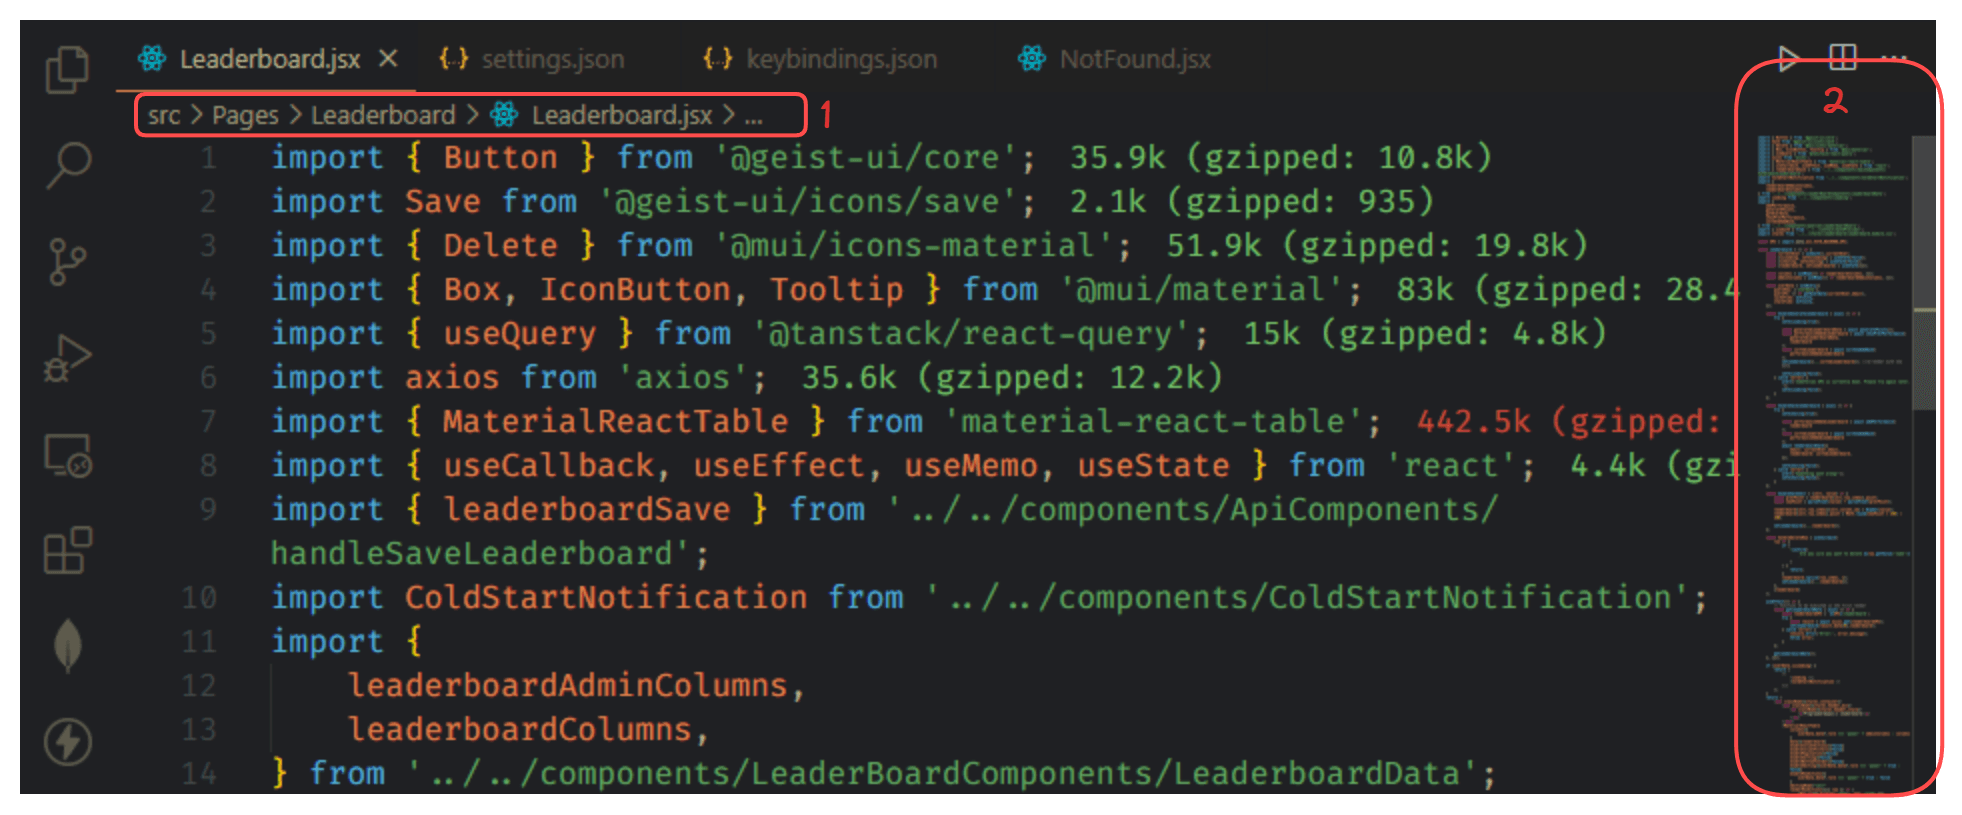This screenshot has width=1962, height=815.
Task: Click the Run code play icon
Action: [1788, 58]
